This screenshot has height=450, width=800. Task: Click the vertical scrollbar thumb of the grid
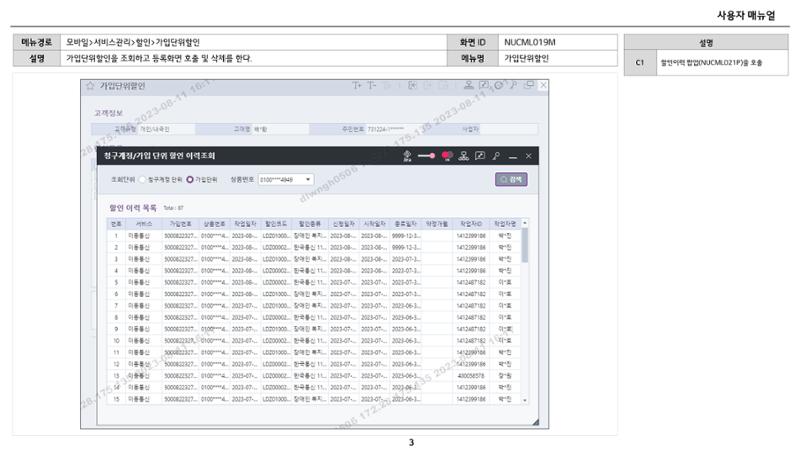pos(524,245)
